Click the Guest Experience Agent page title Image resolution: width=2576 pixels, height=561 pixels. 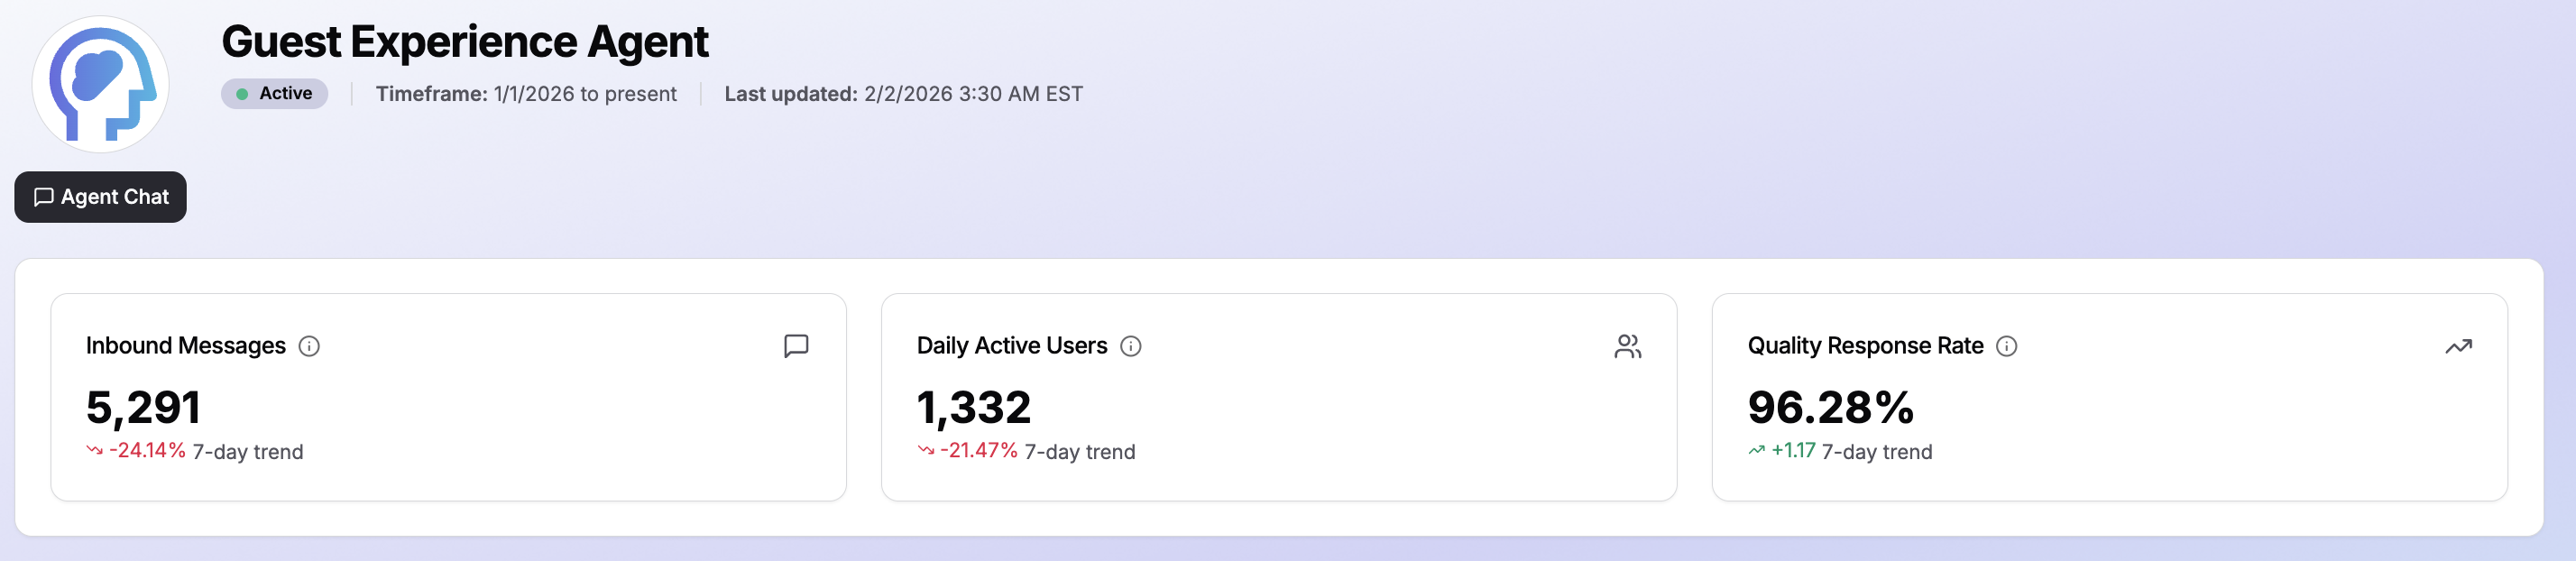(x=465, y=42)
